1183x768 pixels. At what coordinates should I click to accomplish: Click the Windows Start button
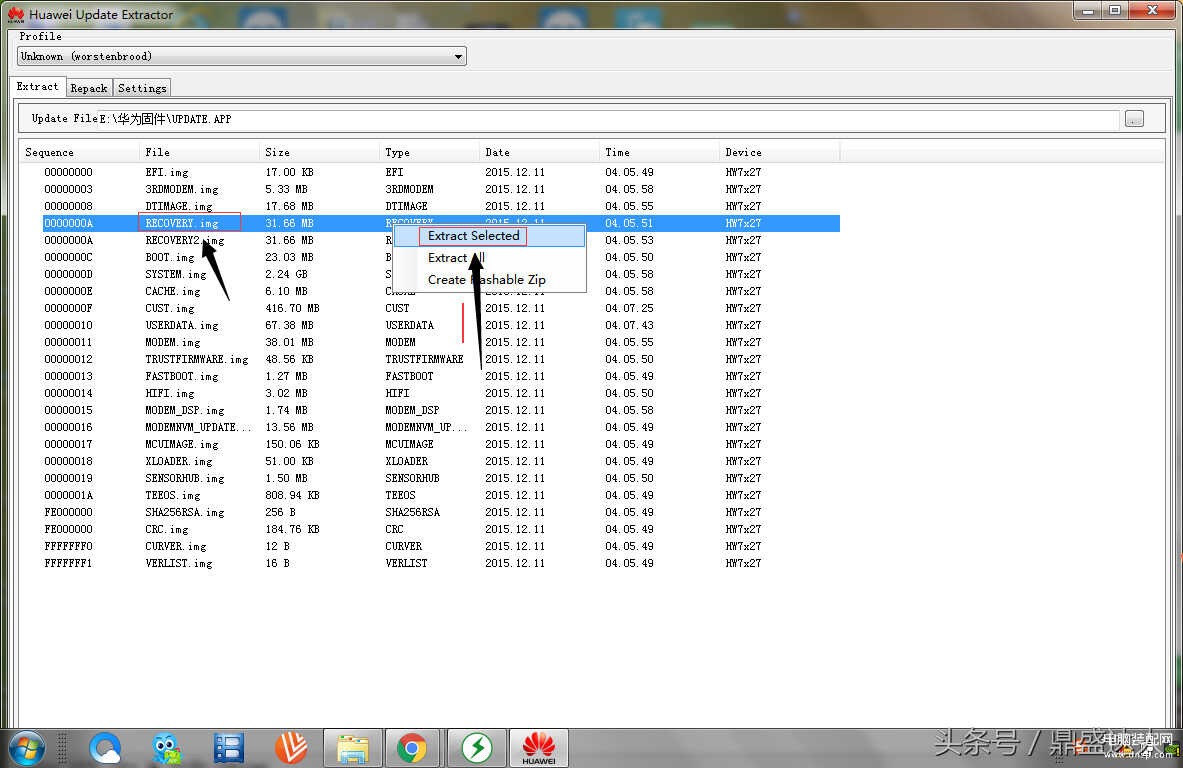pos(27,747)
